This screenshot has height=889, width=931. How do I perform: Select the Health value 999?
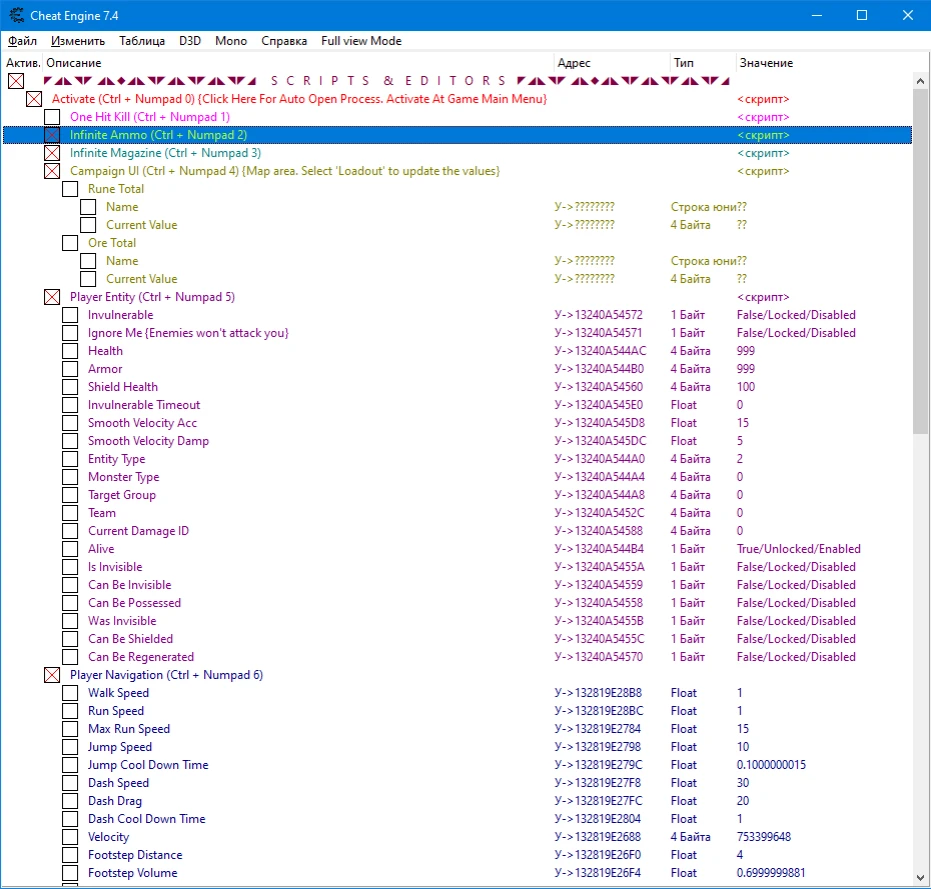click(x=746, y=351)
